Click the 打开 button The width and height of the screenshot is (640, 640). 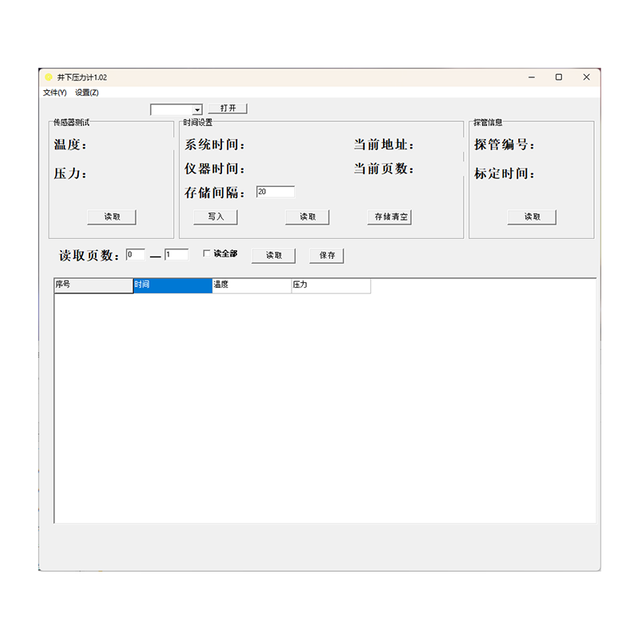click(228, 108)
